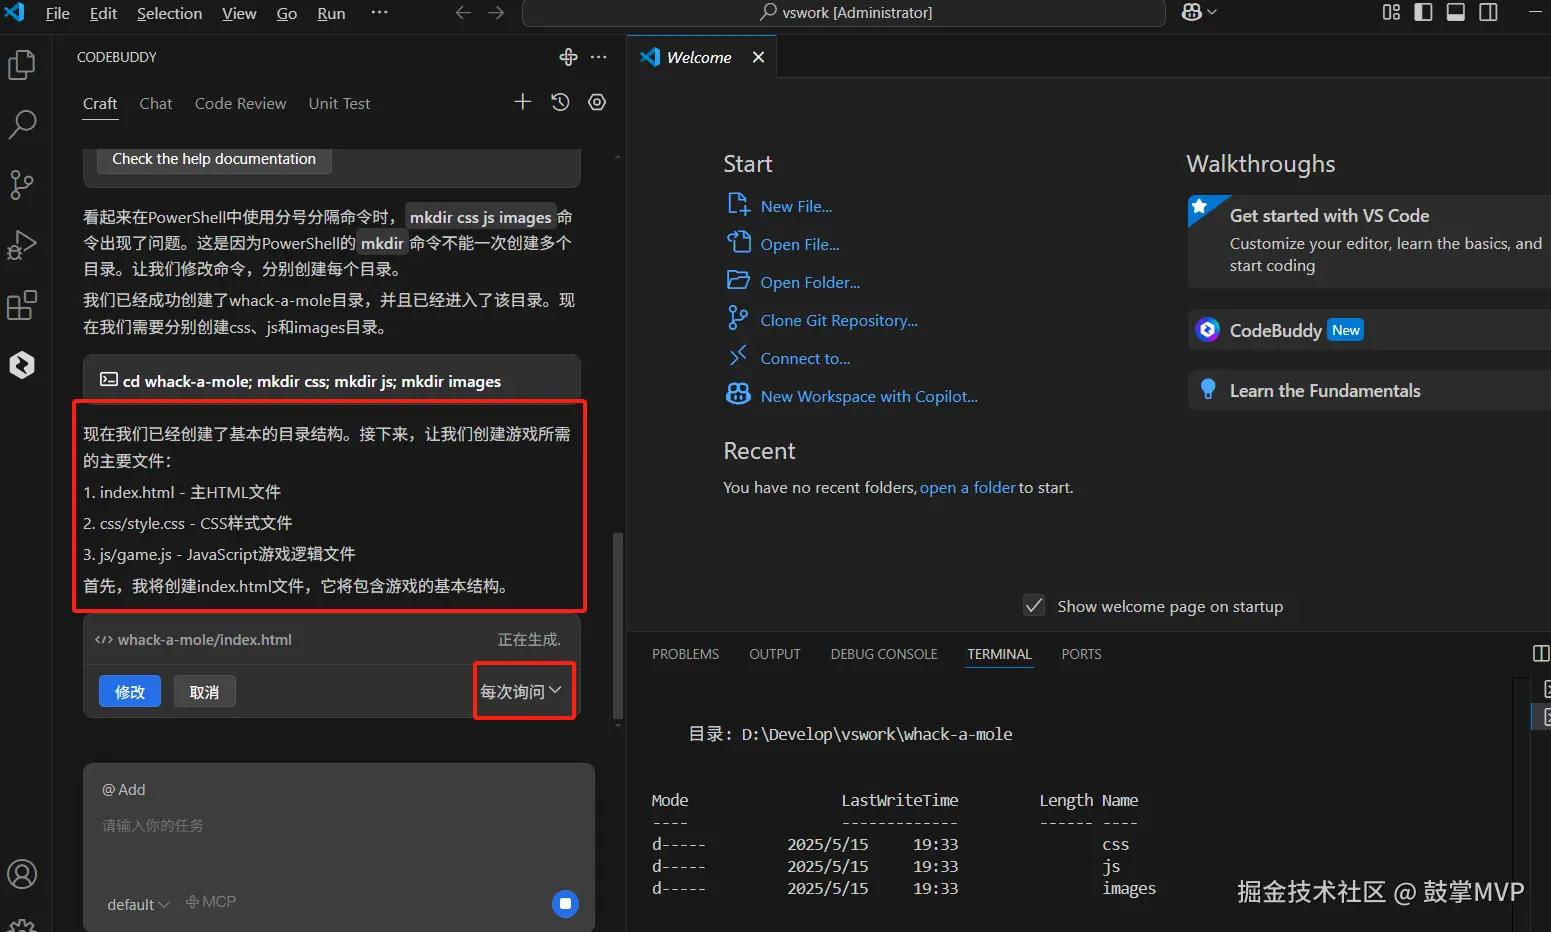
Task: Click the navigate forward arrow
Action: [496, 13]
